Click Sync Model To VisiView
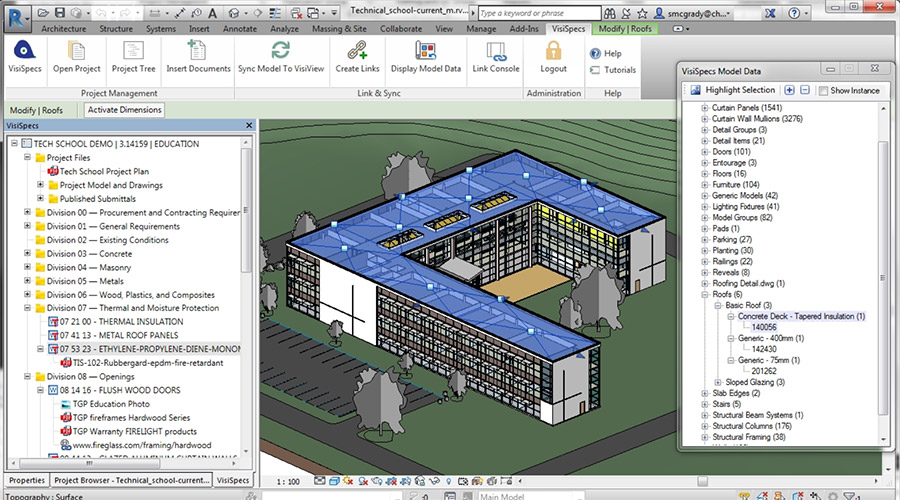 pos(281,57)
